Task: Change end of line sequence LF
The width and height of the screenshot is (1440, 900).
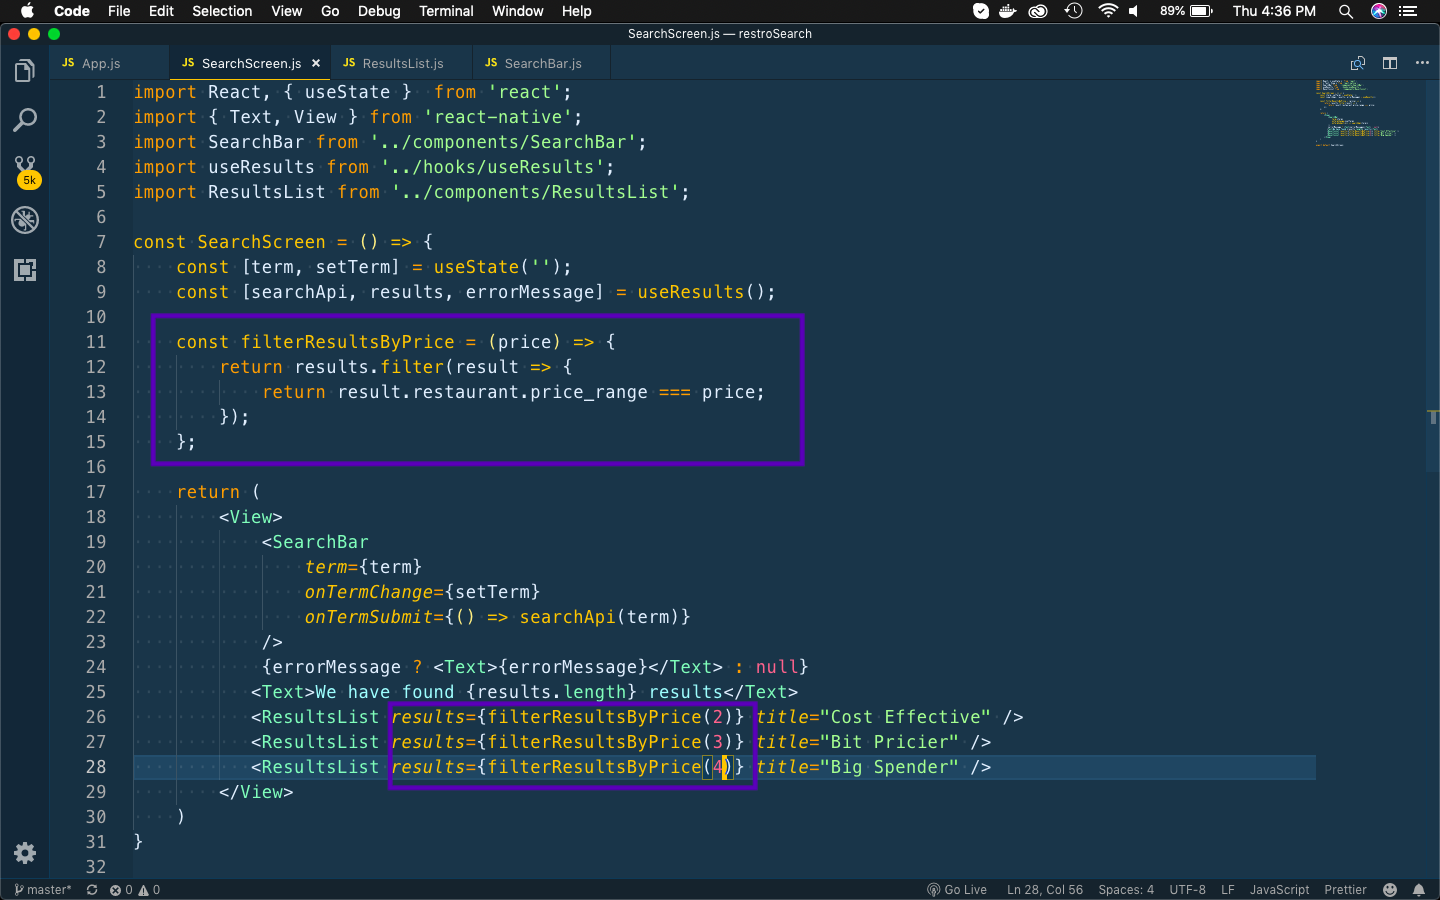Action: [x=1228, y=889]
